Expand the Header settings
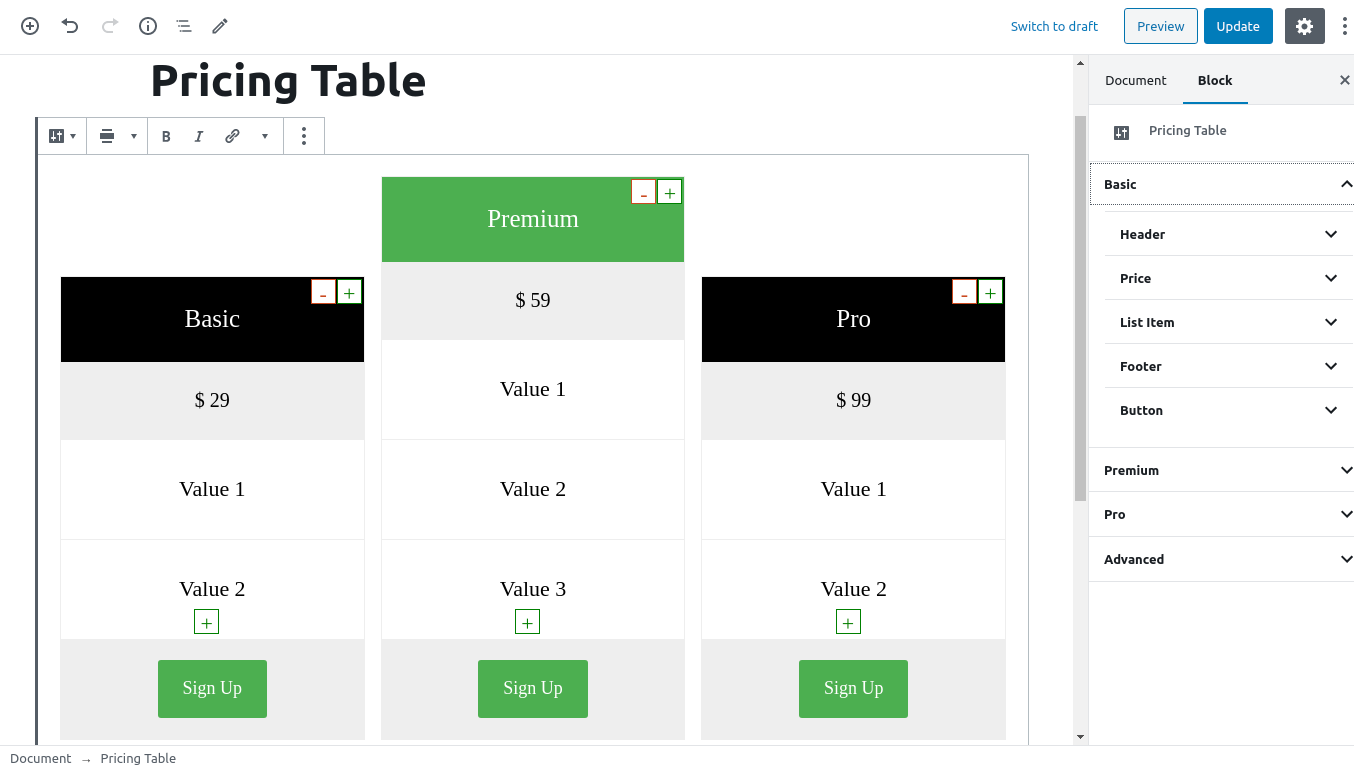The width and height of the screenshot is (1354, 769). 1229,234
